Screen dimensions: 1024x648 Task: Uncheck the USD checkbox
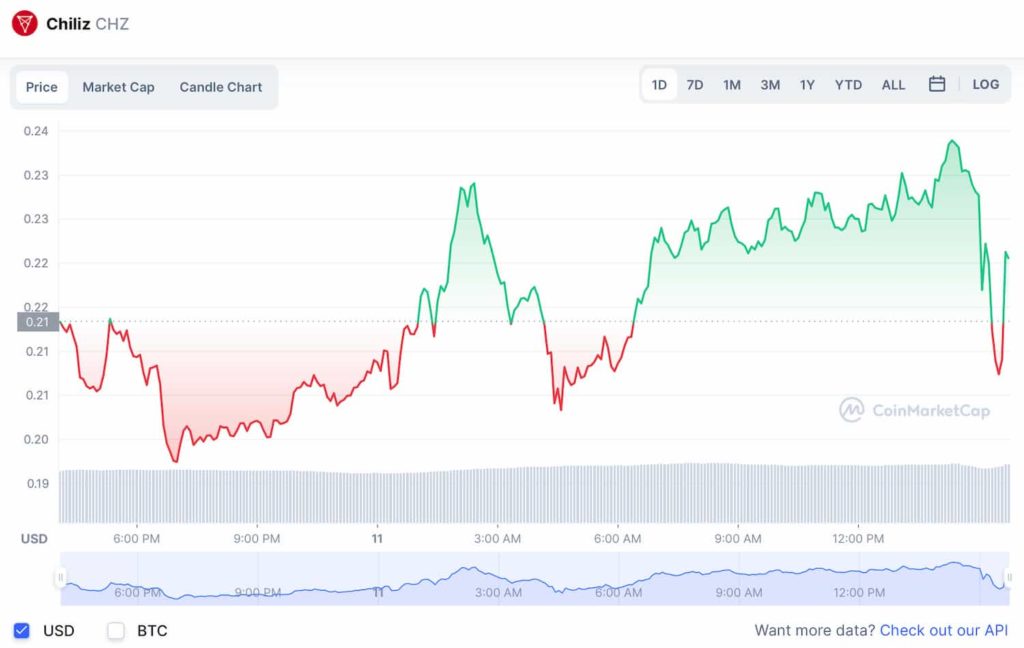tap(21, 631)
